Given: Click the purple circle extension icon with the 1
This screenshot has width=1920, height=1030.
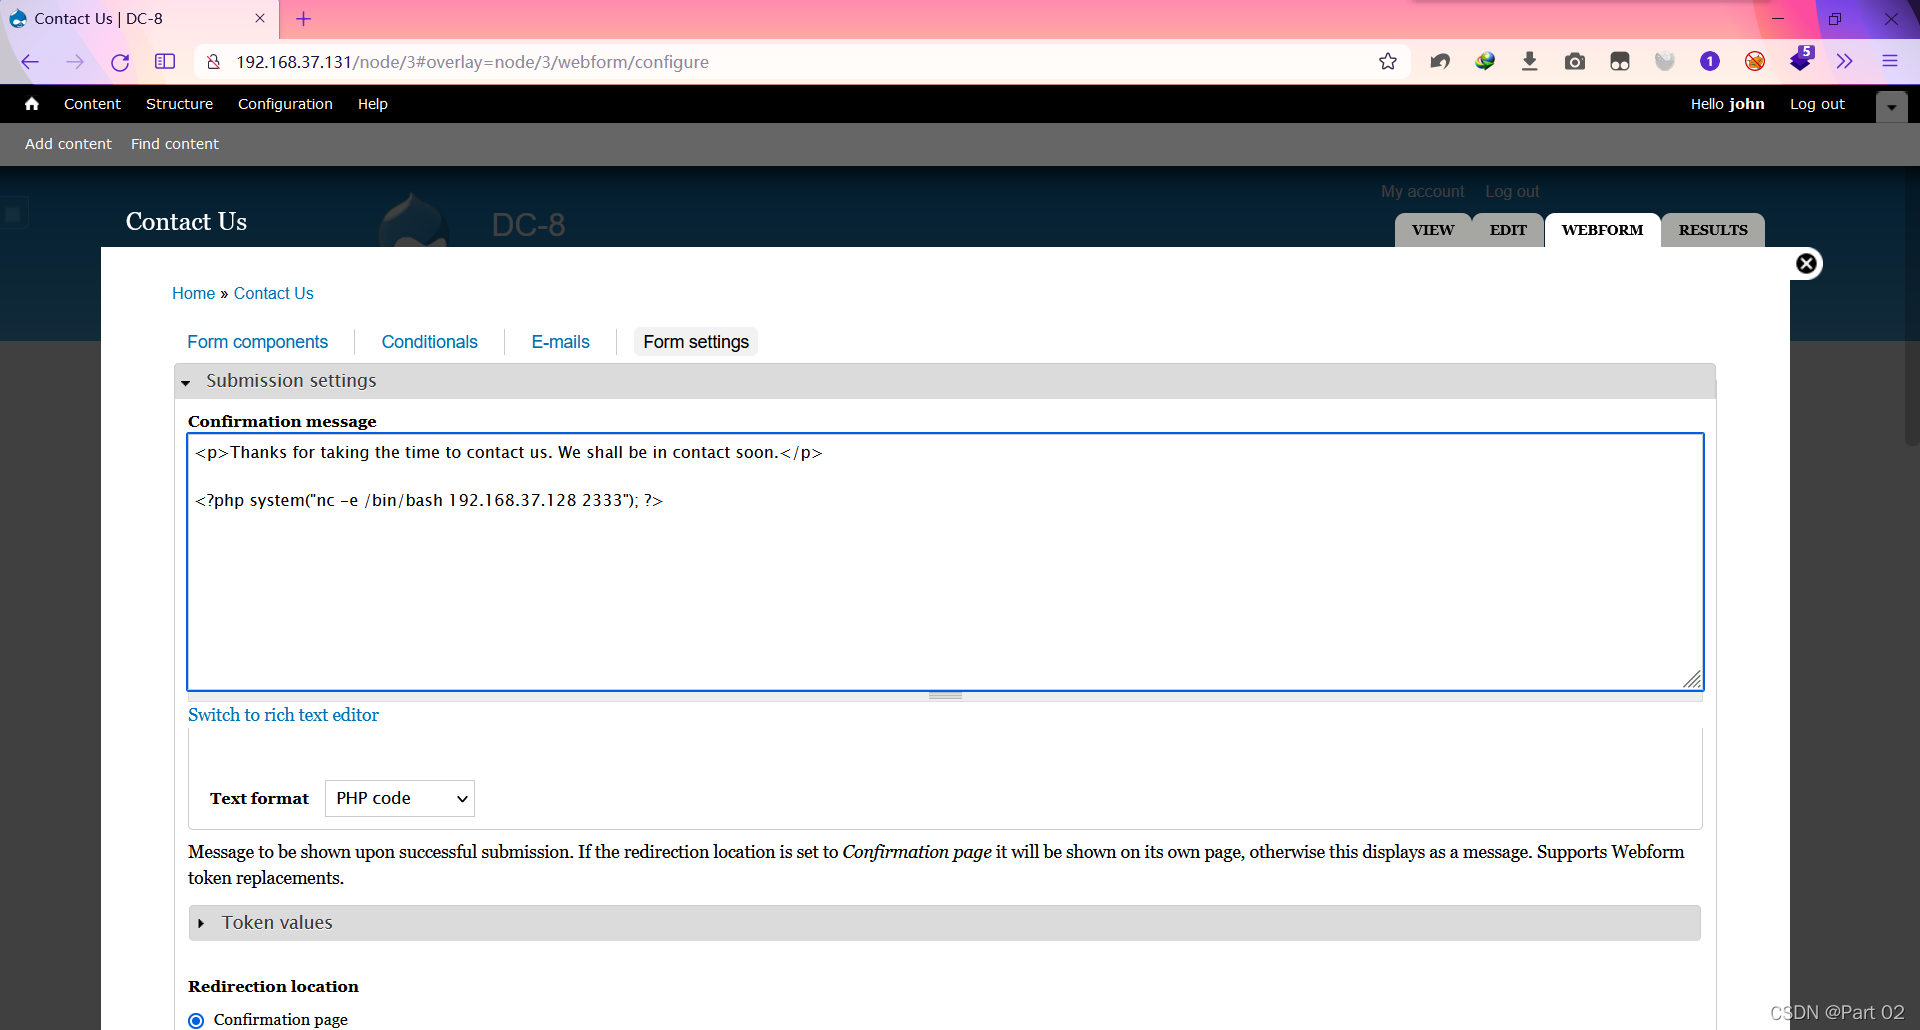Looking at the screenshot, I should (1709, 62).
